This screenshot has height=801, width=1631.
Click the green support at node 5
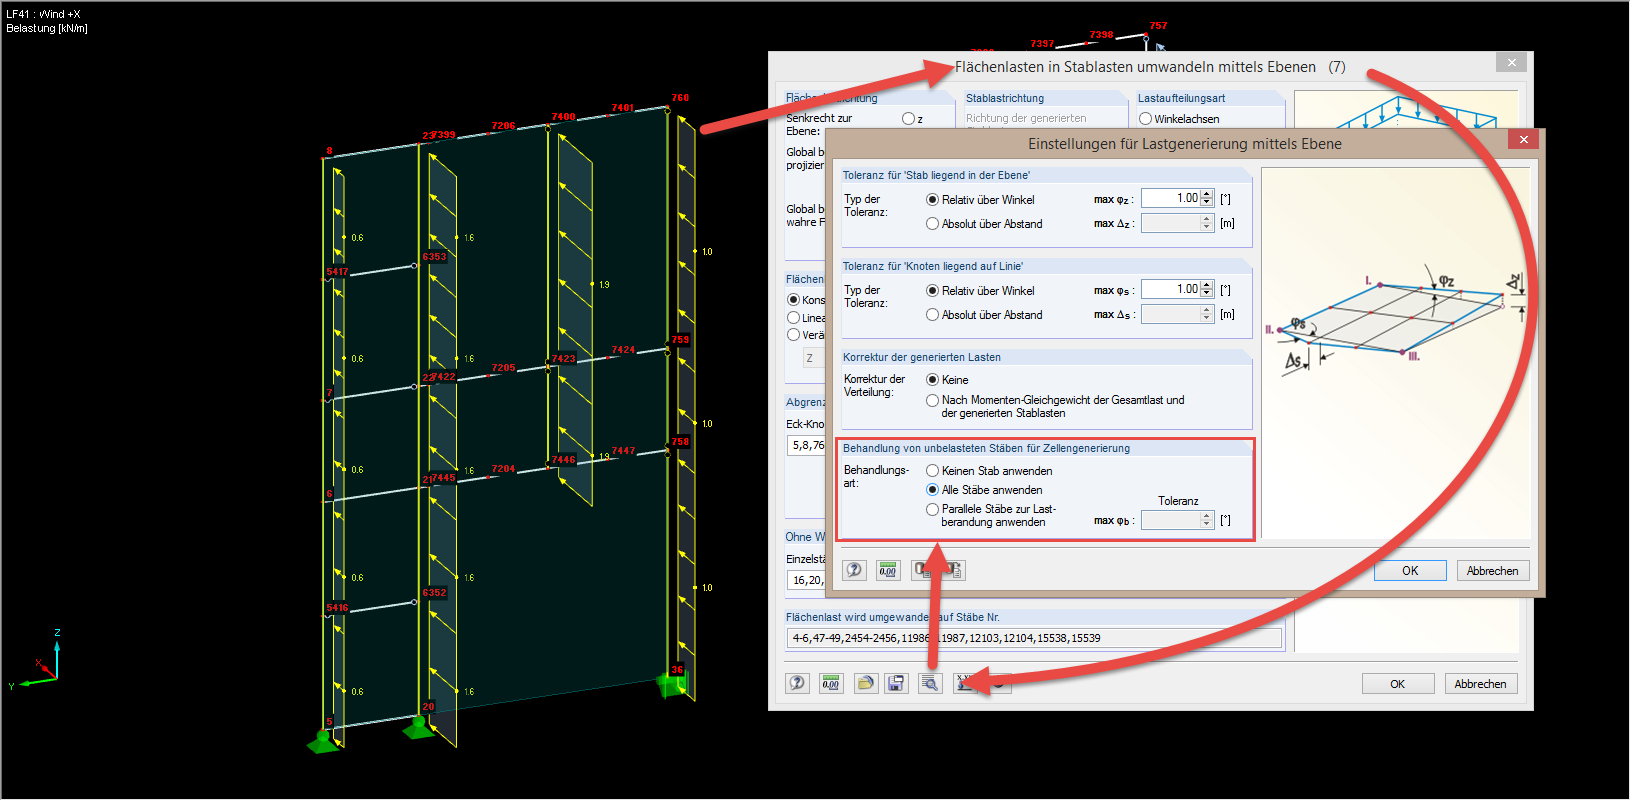[323, 741]
